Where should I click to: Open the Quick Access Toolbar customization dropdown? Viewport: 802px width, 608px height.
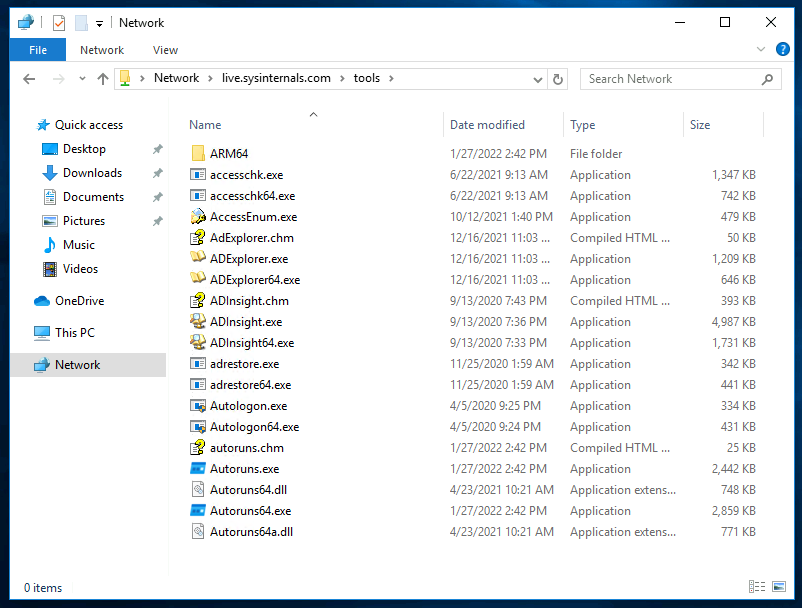(97, 22)
